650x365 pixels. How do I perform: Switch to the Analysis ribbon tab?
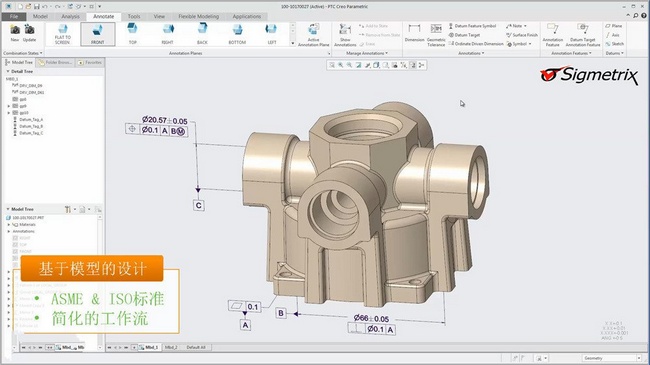coord(70,17)
